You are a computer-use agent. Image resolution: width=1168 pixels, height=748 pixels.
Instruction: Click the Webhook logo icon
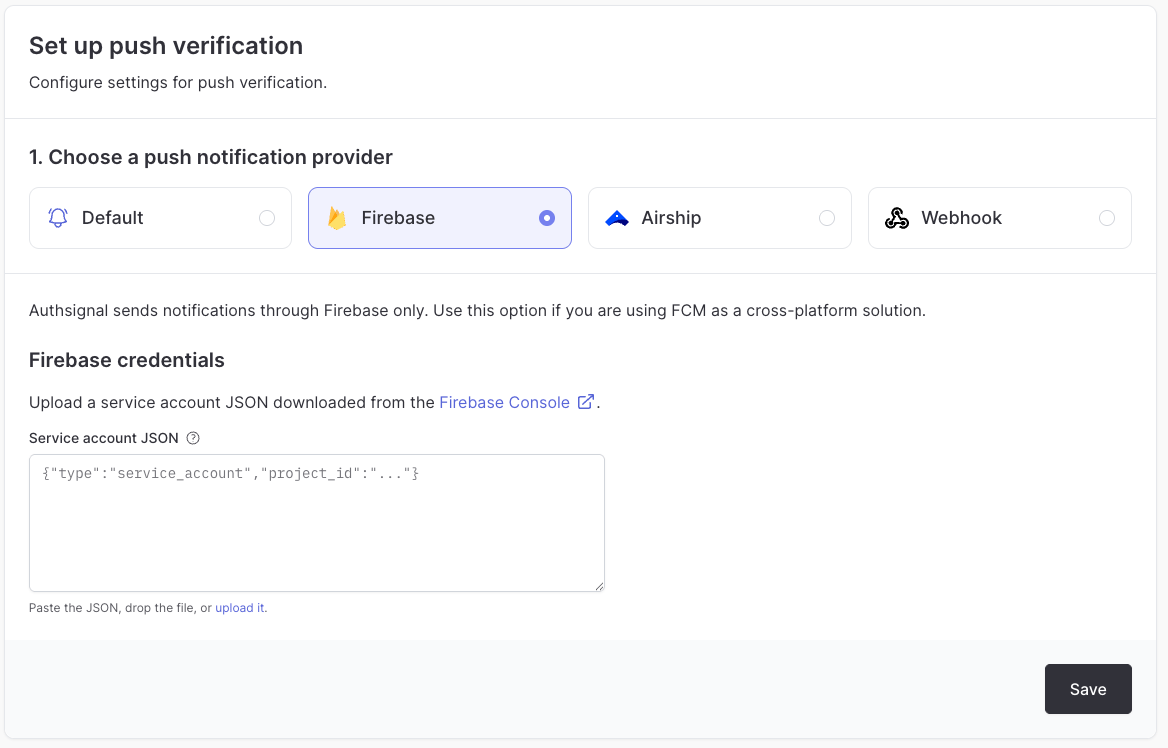click(897, 218)
